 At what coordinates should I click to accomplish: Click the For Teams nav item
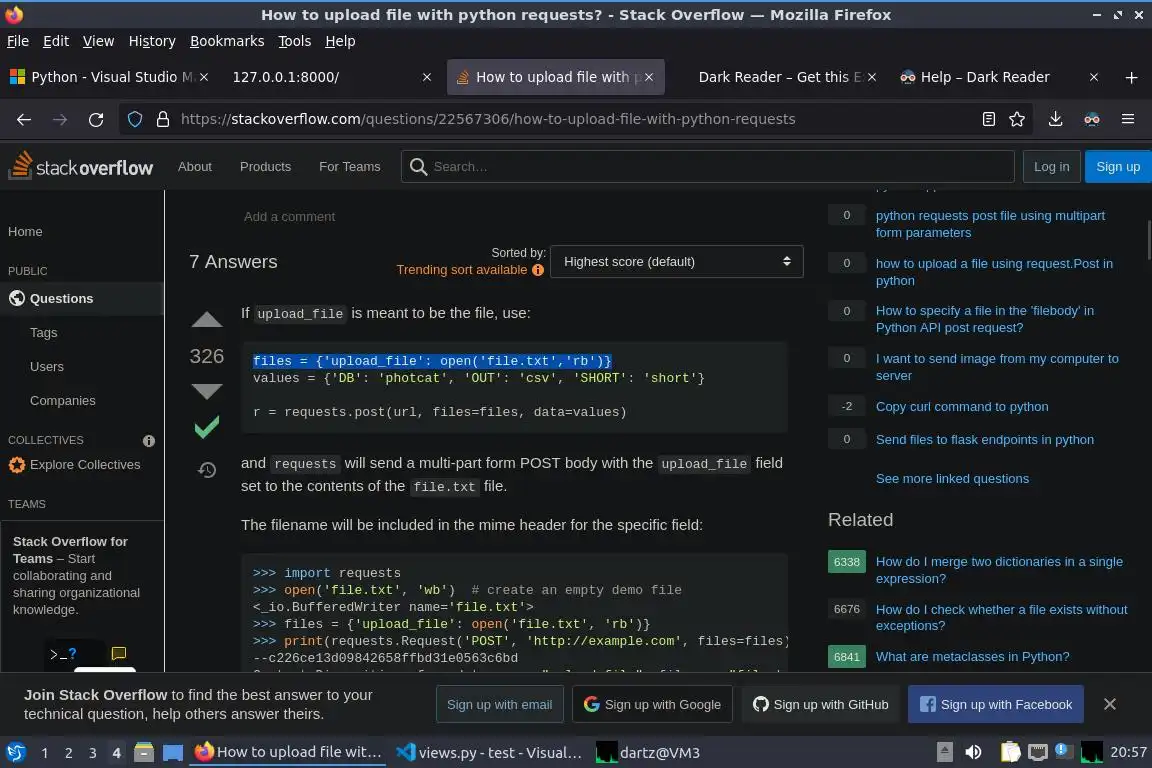pyautogui.click(x=350, y=167)
